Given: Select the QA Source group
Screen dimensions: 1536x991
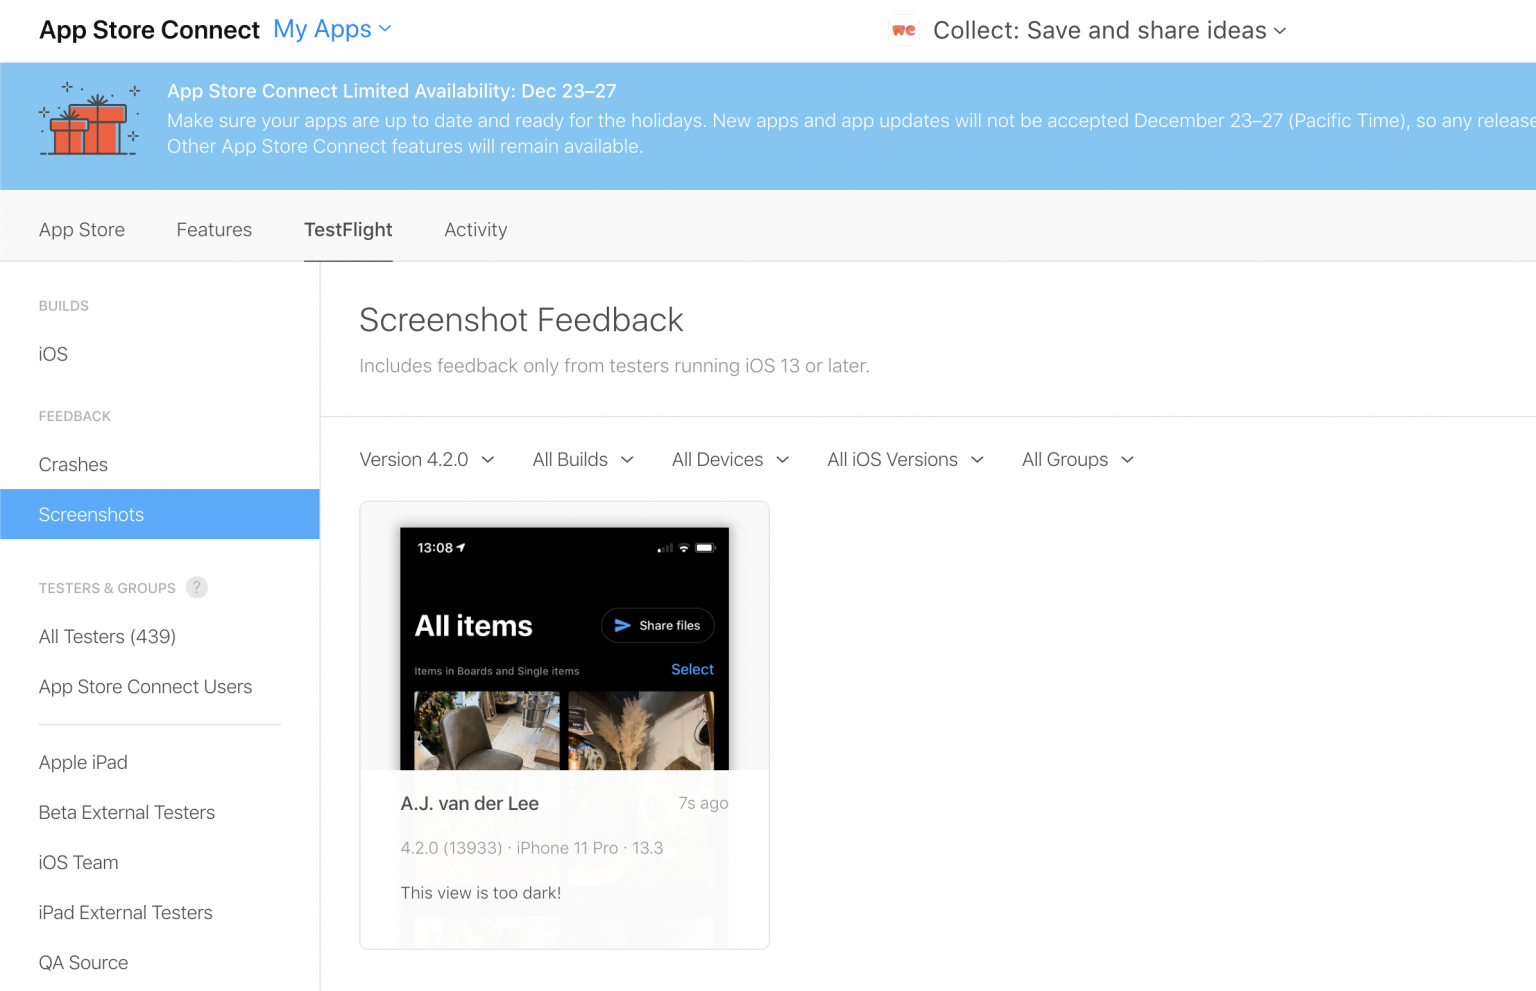Looking at the screenshot, I should coord(83,962).
